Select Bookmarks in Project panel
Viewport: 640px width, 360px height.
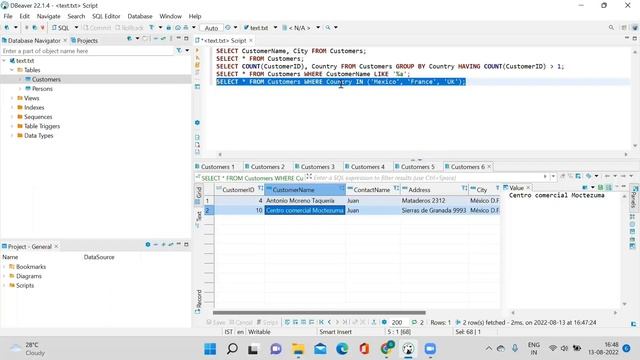(x=31, y=267)
